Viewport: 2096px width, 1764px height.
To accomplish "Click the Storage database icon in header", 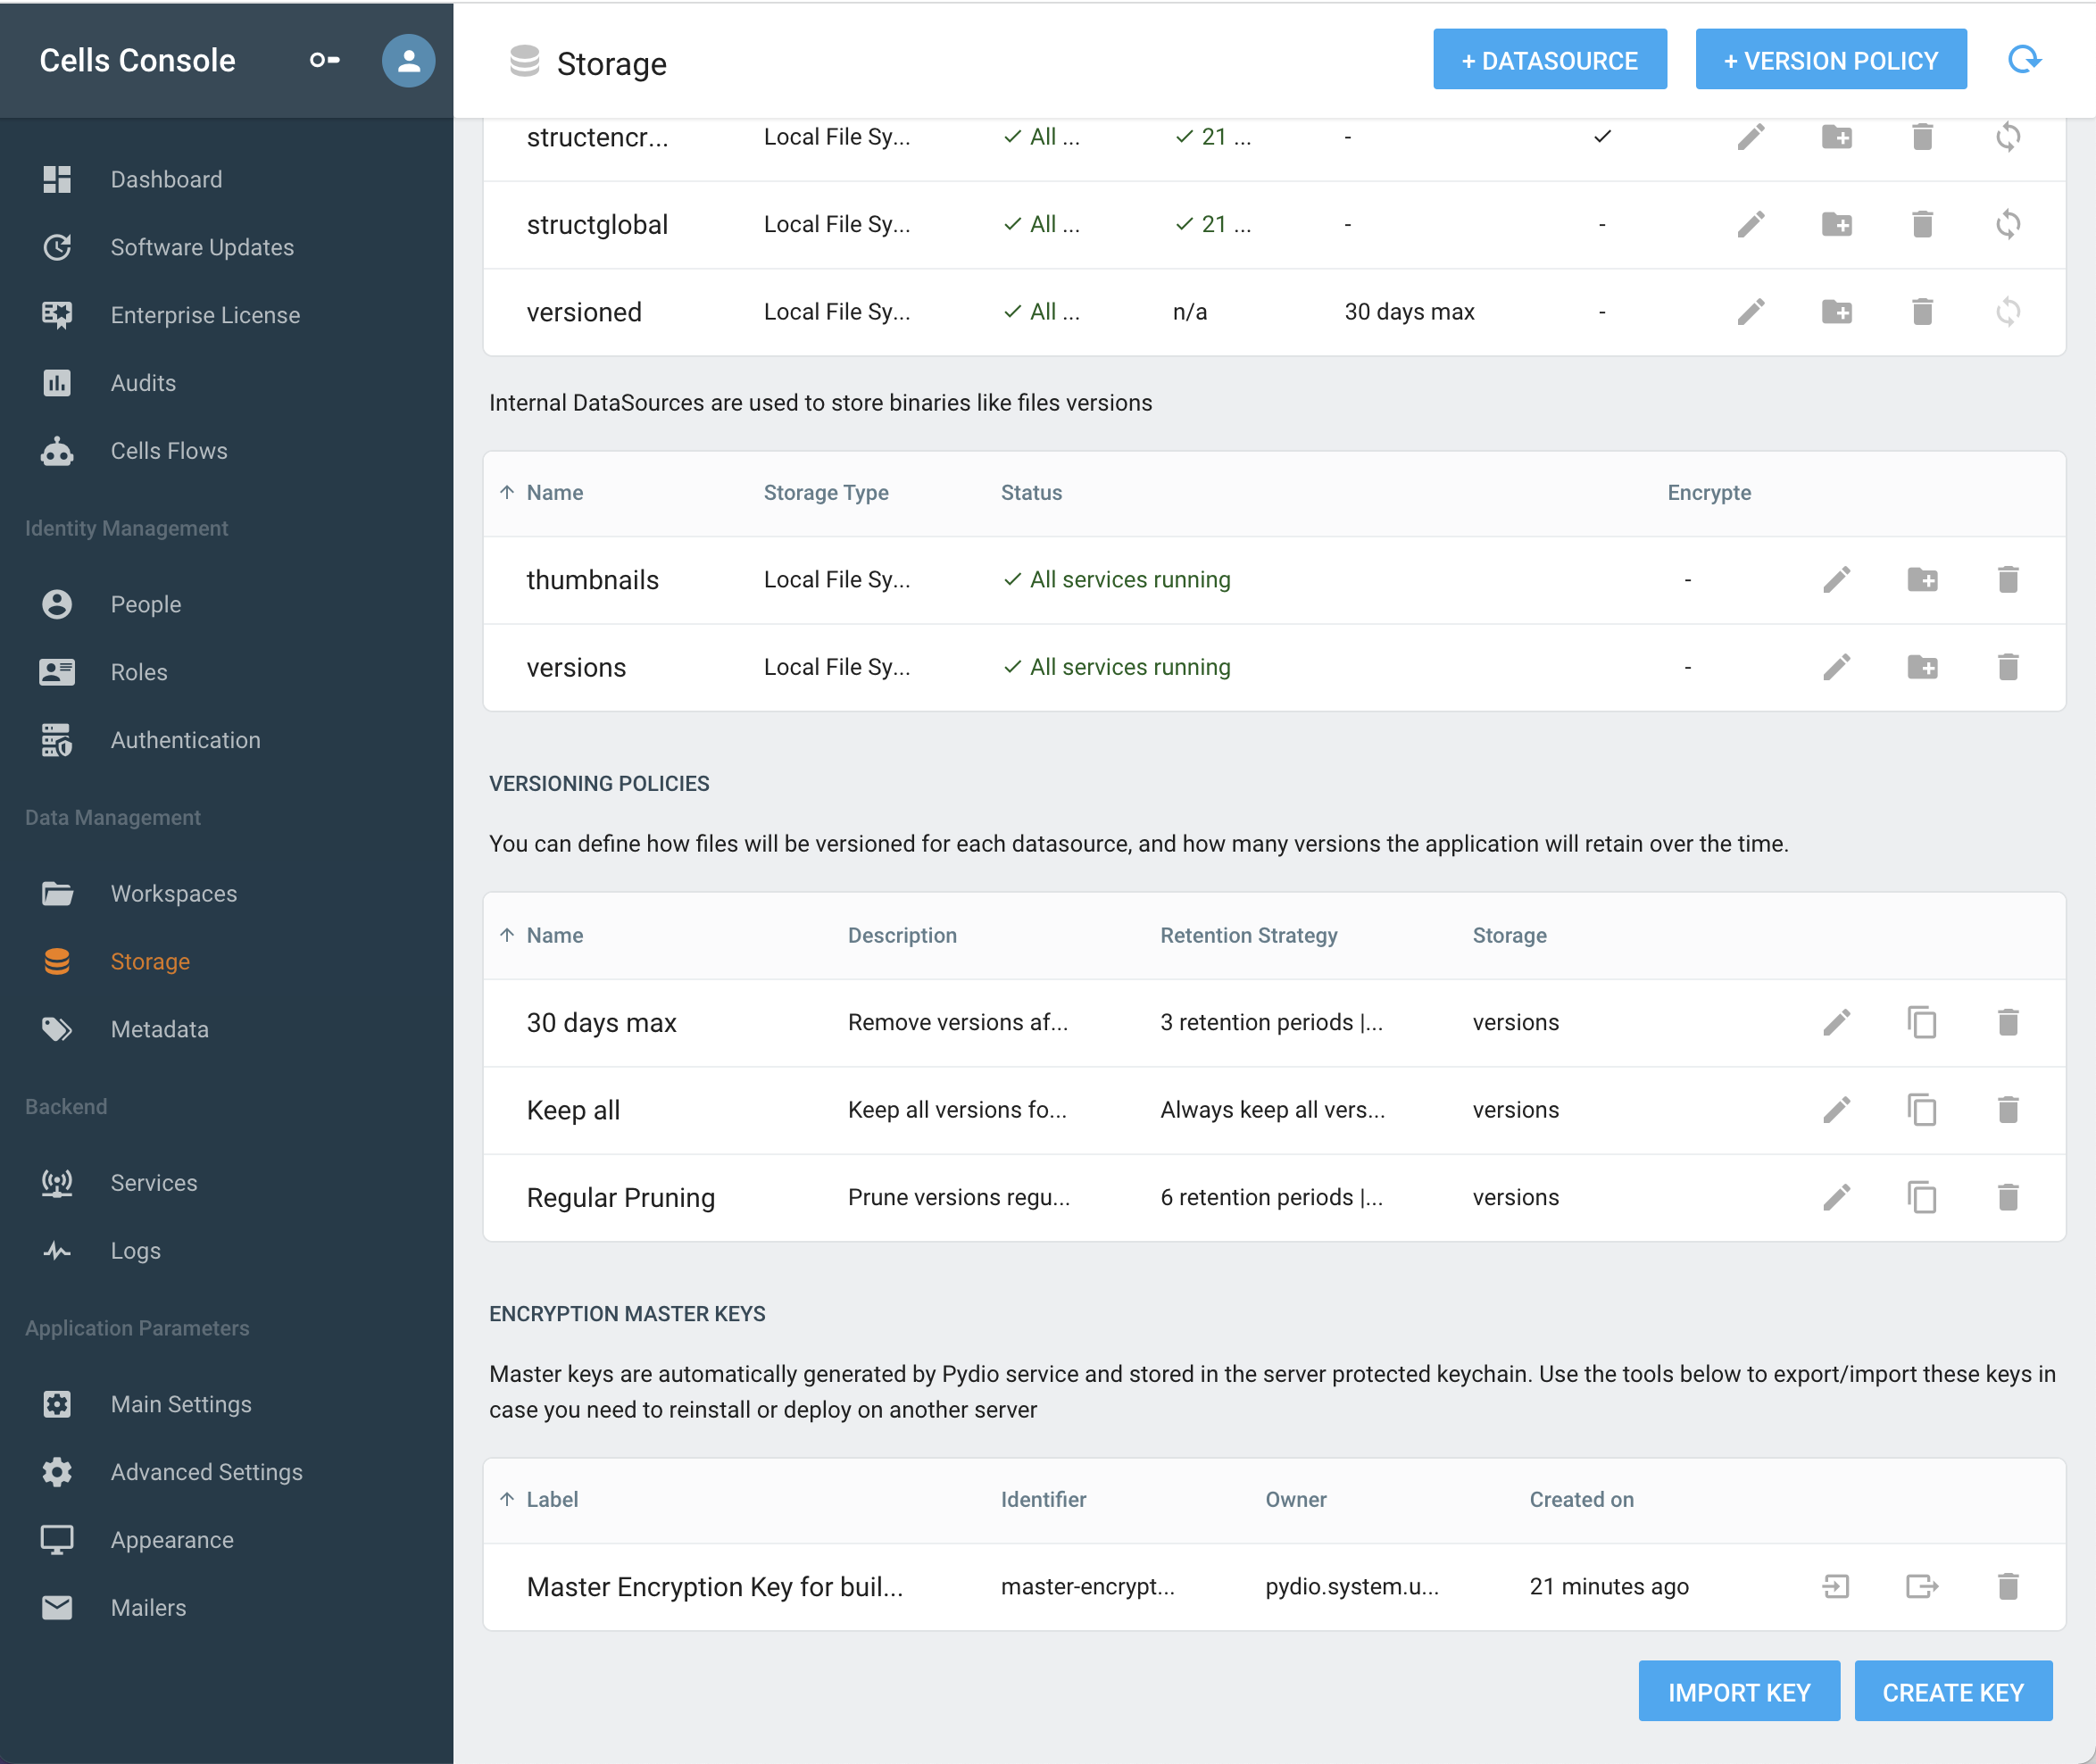I will [524, 62].
